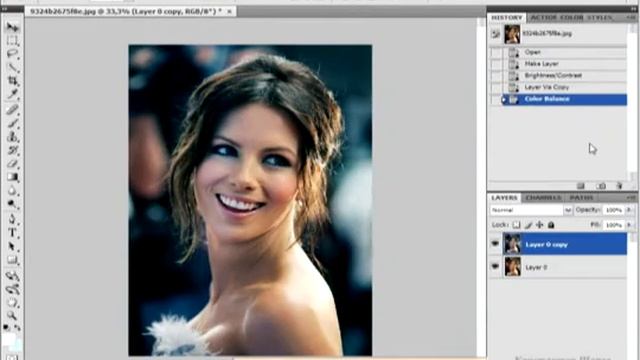Switch to the History tab

[507, 18]
